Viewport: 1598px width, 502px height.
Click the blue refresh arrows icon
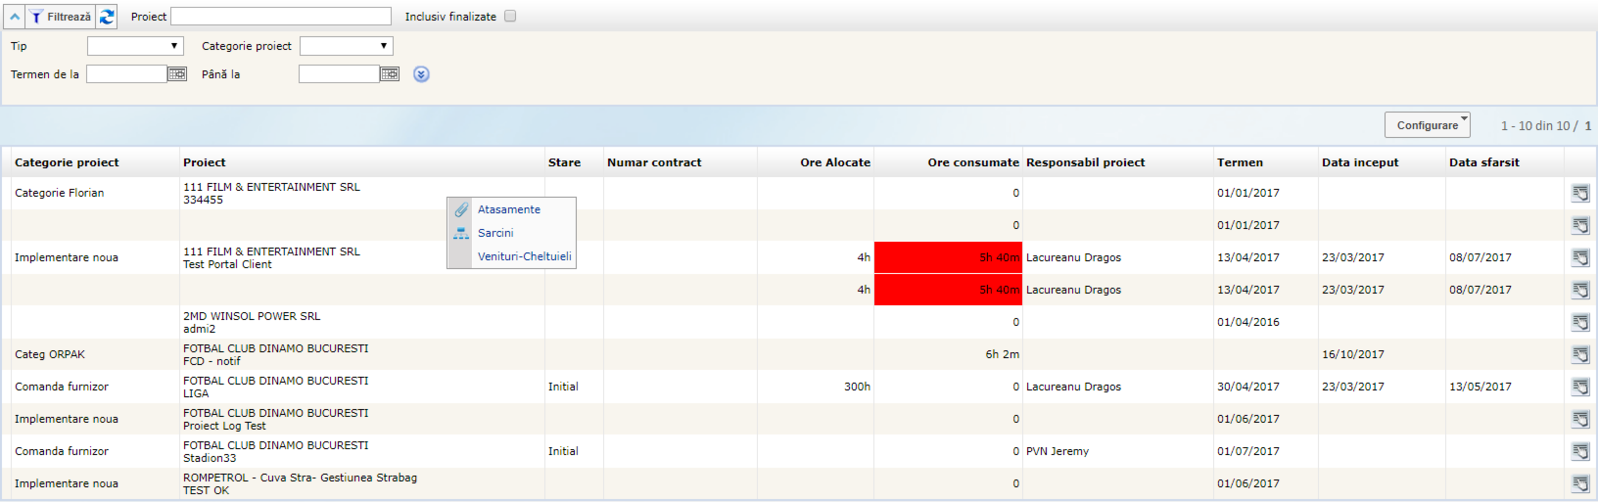107,17
